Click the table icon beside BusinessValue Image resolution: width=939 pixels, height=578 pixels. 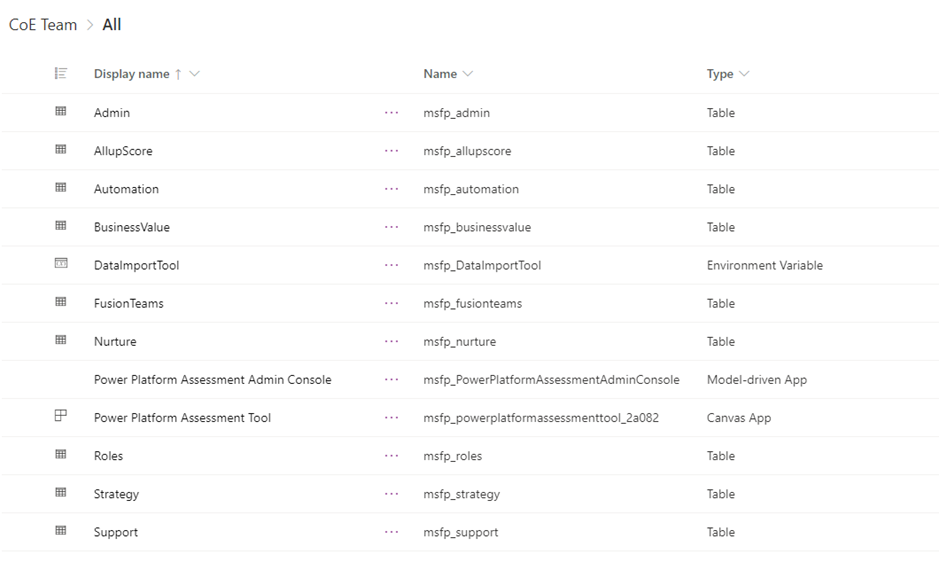tap(60, 227)
